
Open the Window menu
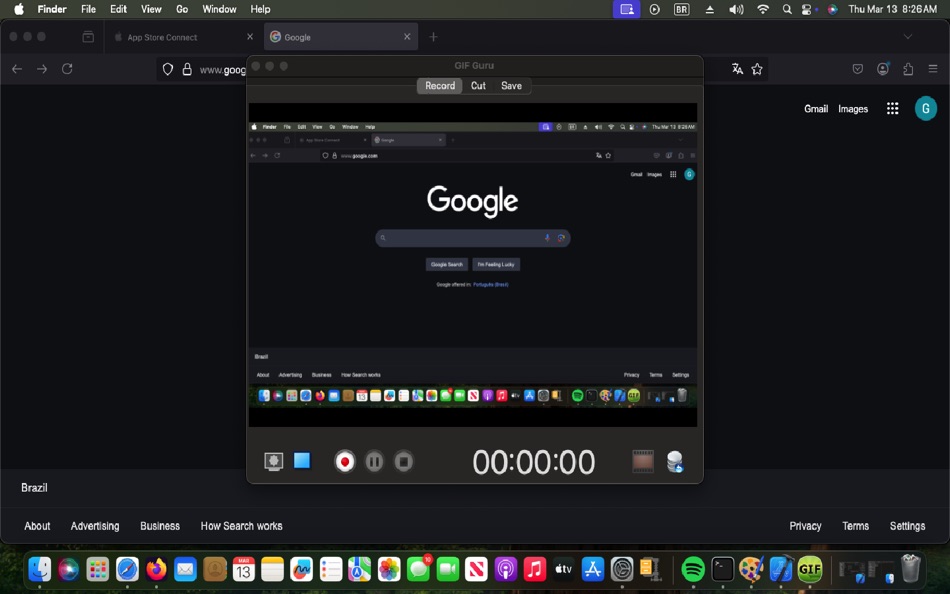(219, 9)
